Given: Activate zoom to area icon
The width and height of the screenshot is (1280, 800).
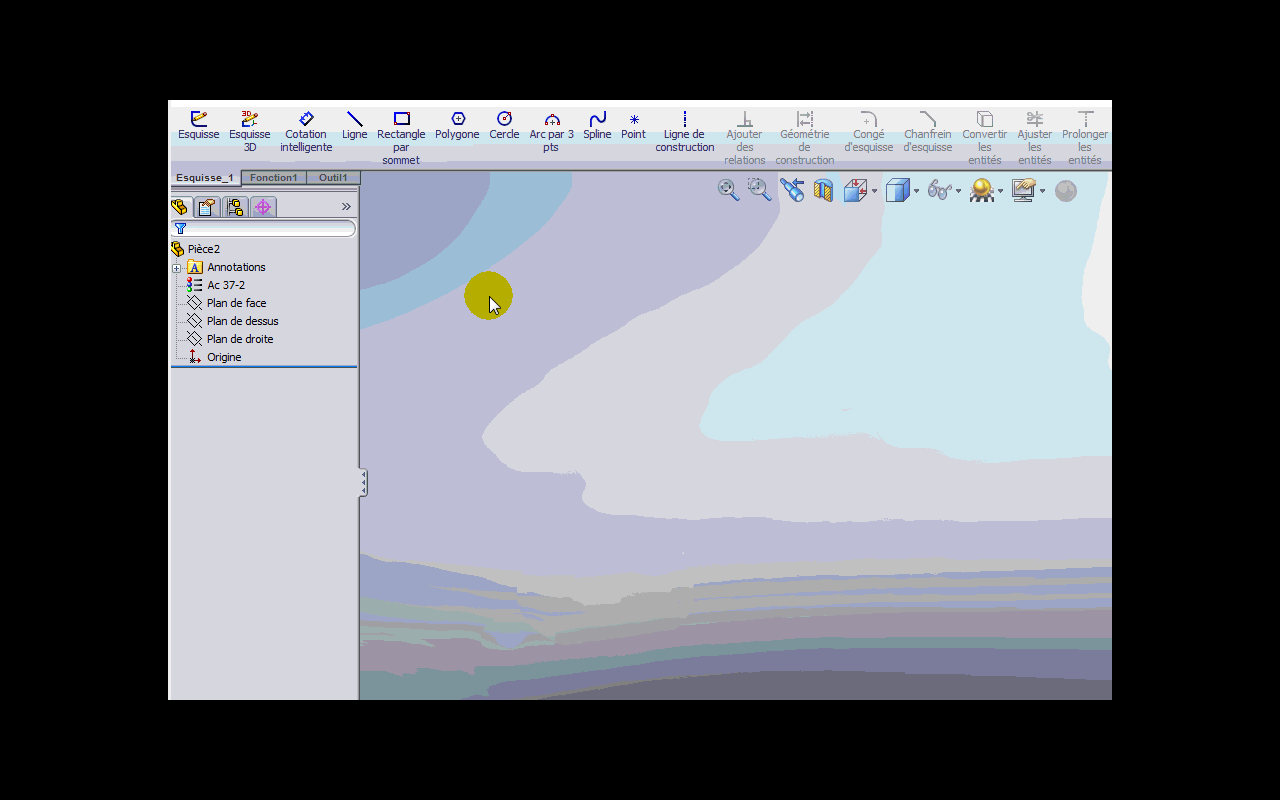Looking at the screenshot, I should [x=760, y=190].
